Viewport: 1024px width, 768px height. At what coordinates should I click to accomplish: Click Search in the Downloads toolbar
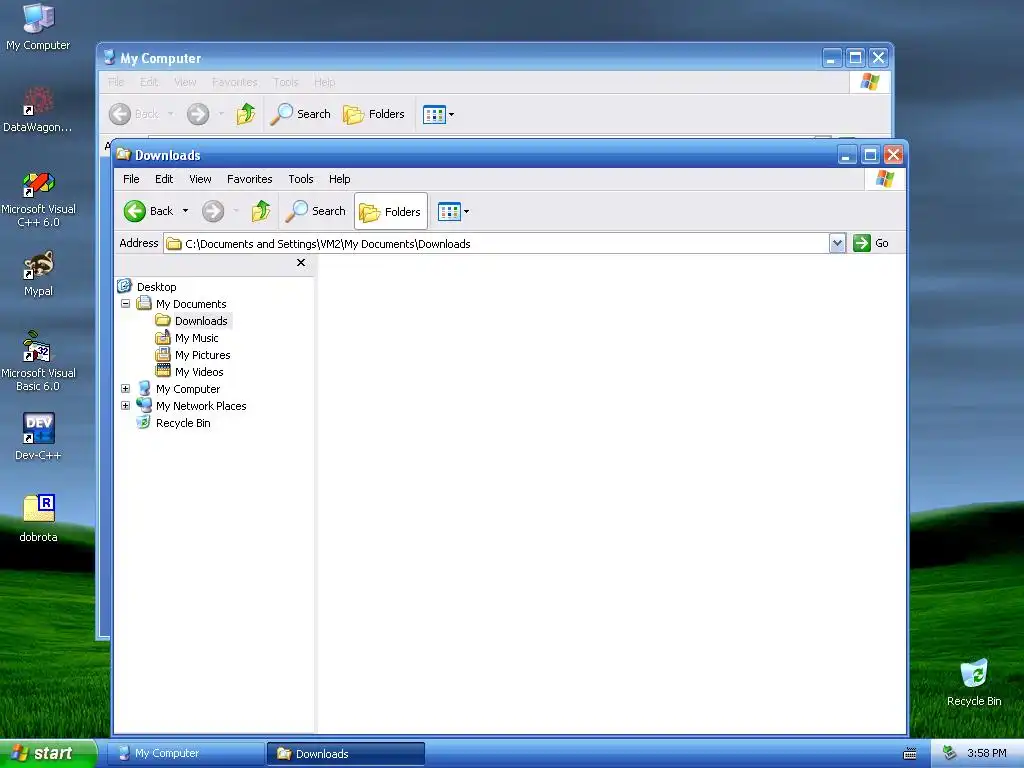[316, 211]
